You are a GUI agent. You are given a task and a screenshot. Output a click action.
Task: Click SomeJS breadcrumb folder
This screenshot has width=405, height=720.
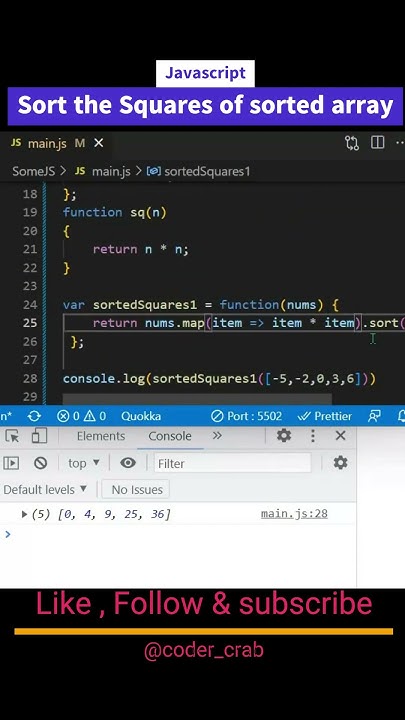coord(34,171)
